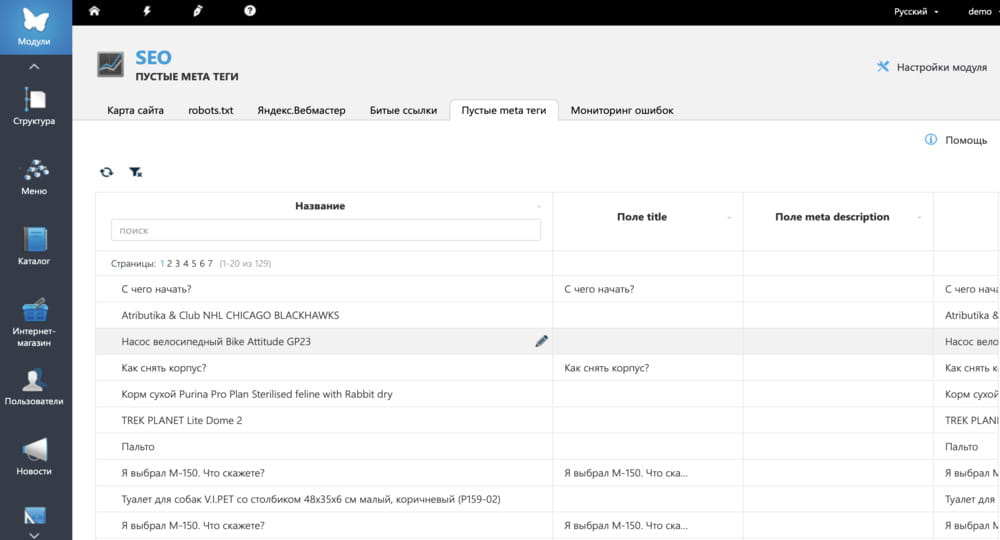
Task: Click the lightning bolt icon in top bar
Action: [146, 11]
